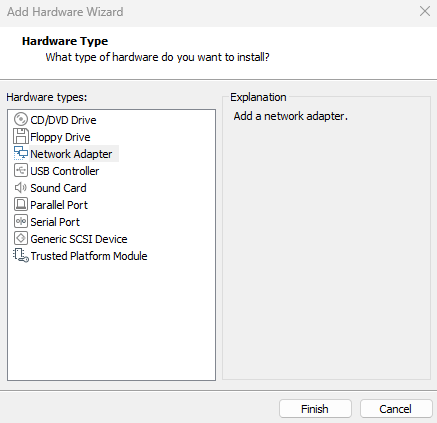The image size is (437, 423).
Task: Cancel the Add Hardware Wizard
Action: (x=396, y=409)
